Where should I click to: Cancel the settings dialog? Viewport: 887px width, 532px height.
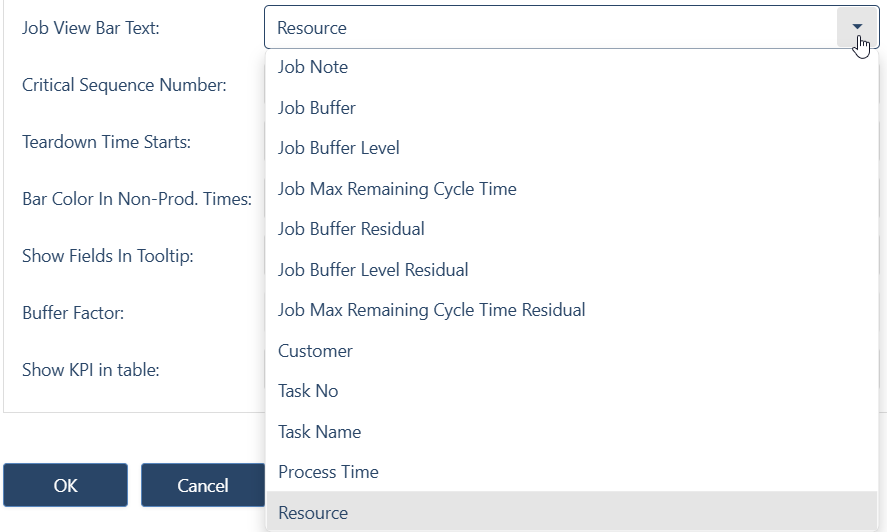pyautogui.click(x=203, y=485)
